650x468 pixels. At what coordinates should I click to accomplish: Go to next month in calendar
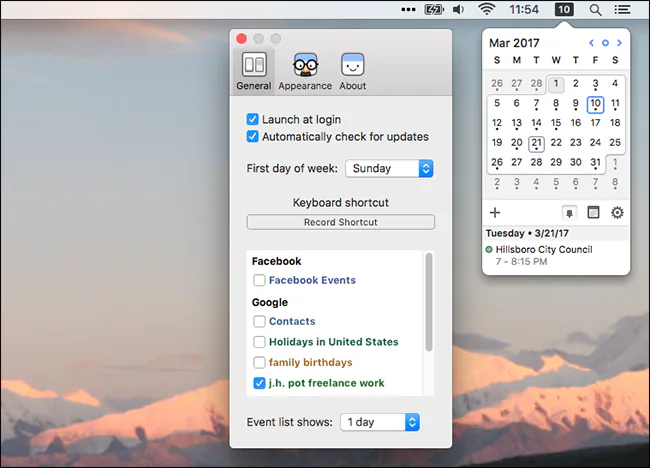coord(619,43)
